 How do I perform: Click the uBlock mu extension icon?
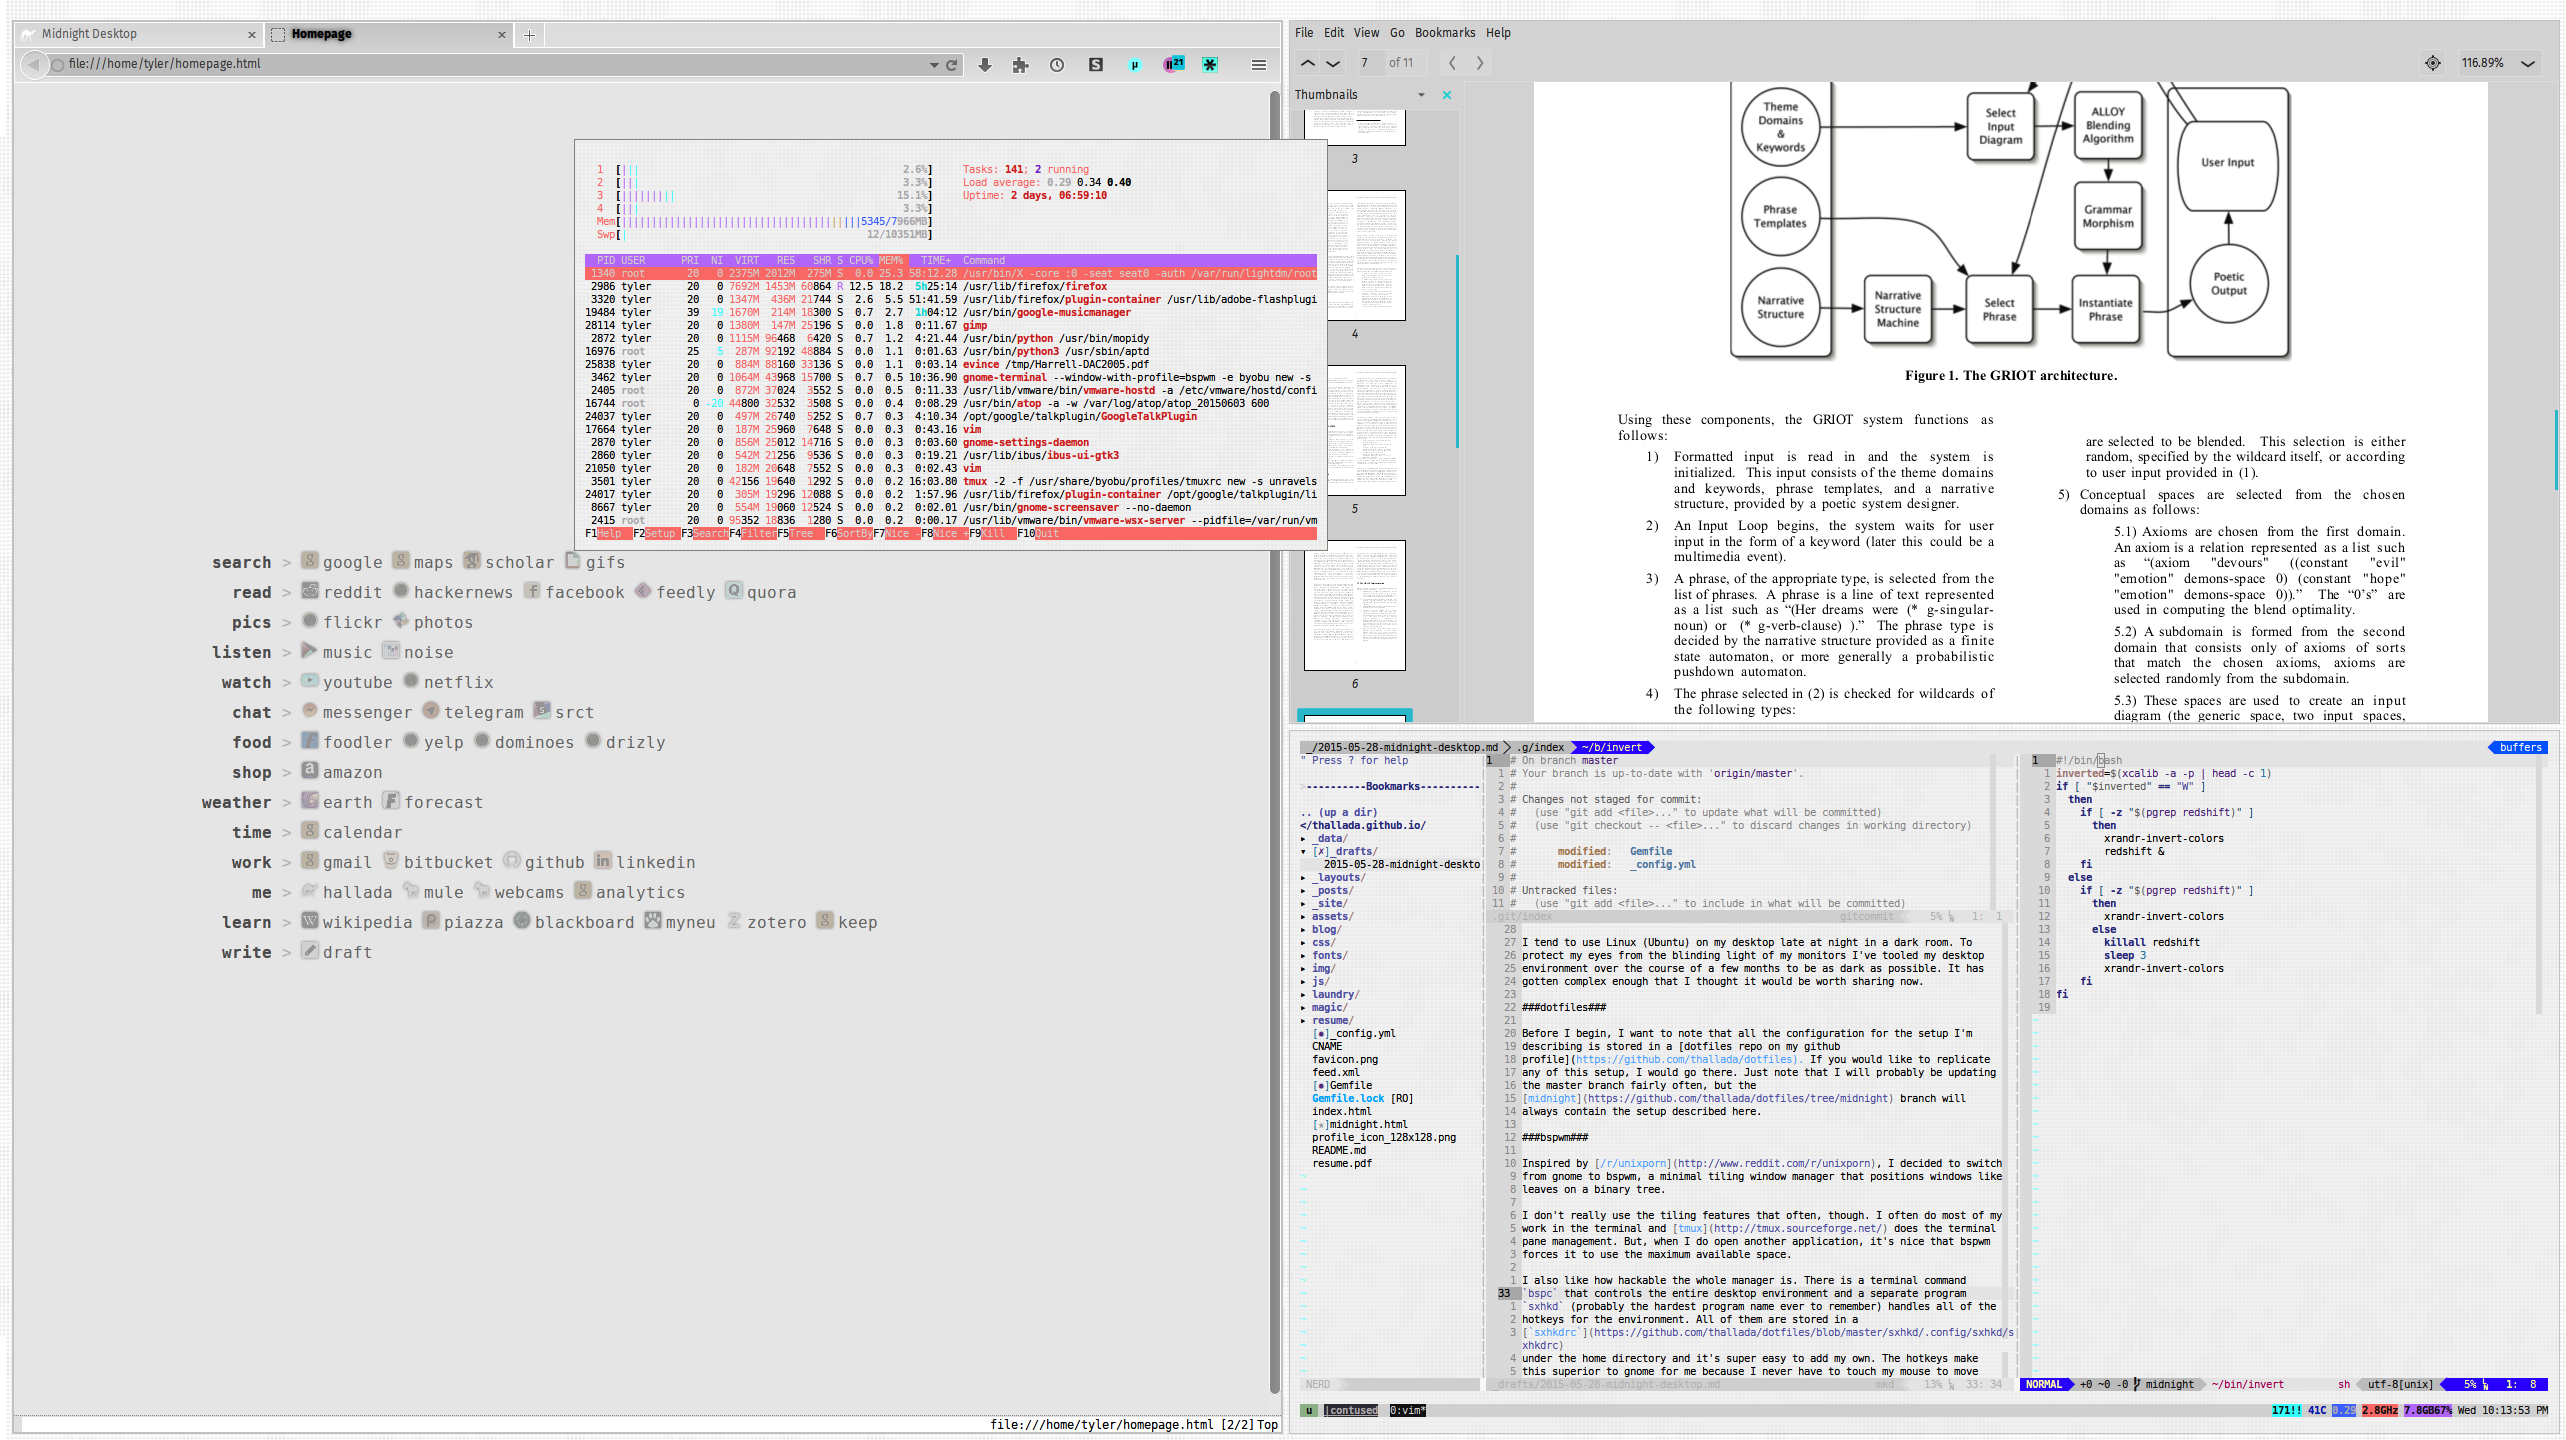click(x=1134, y=64)
